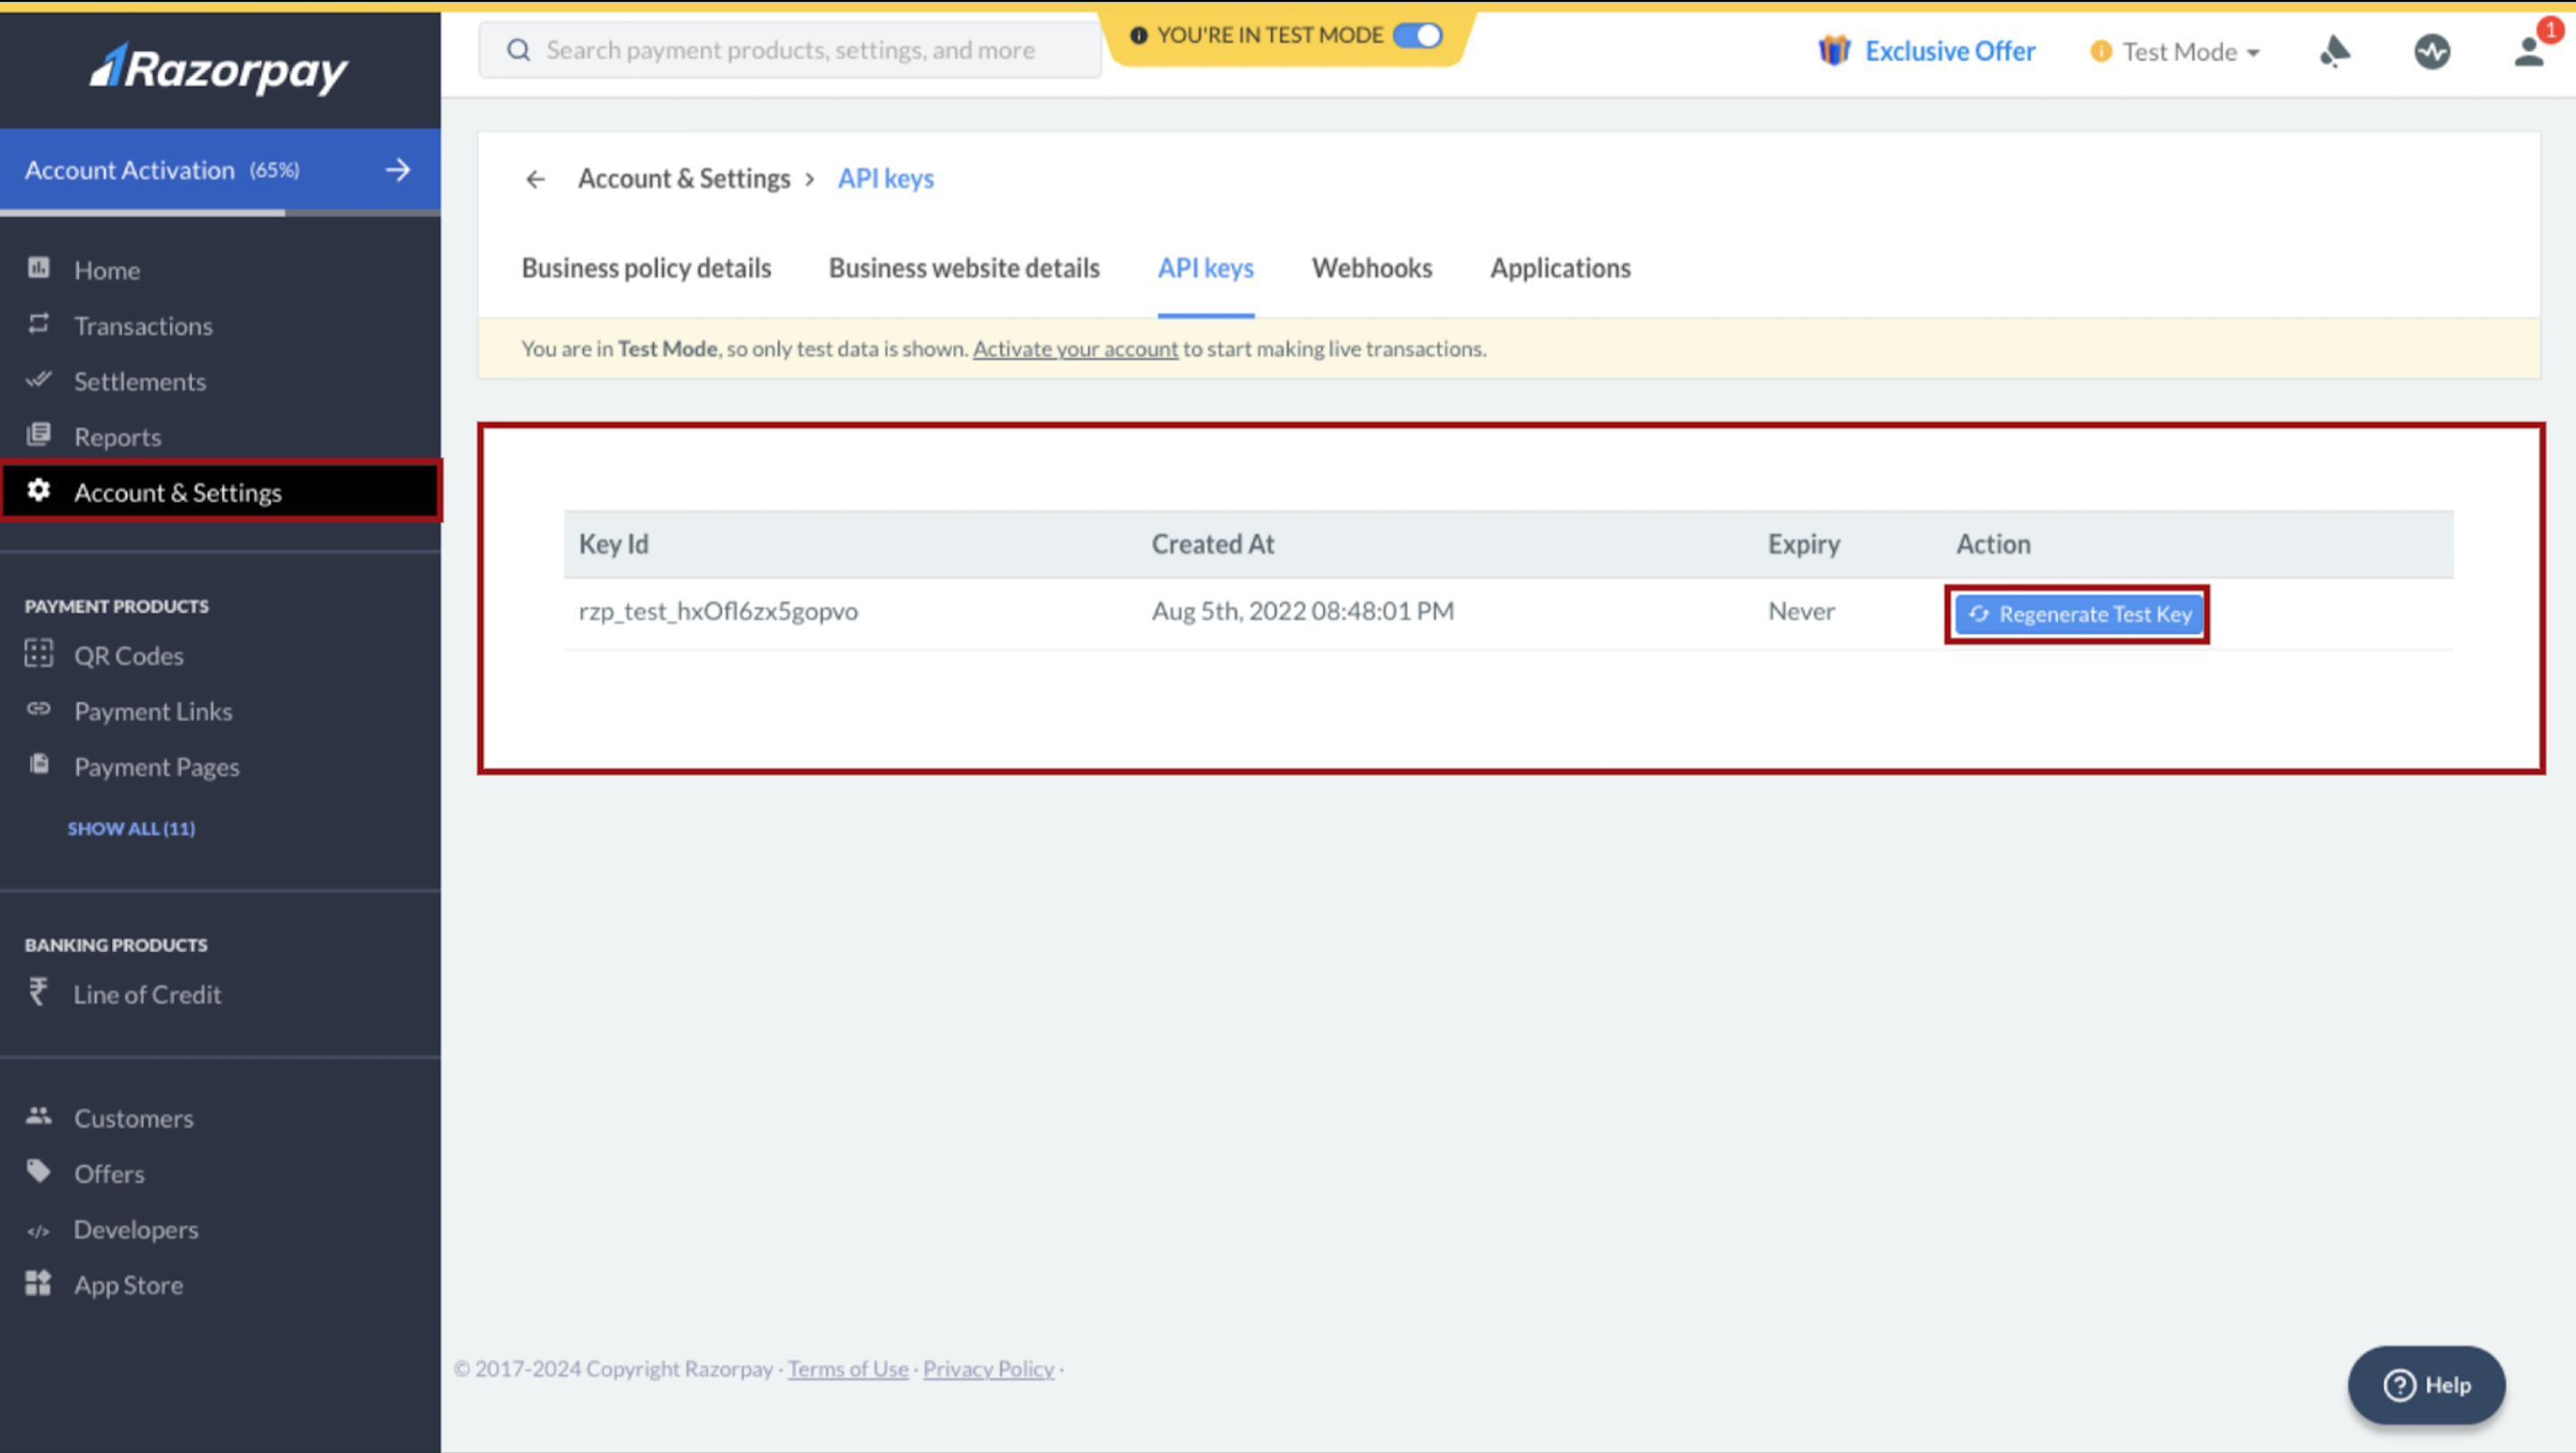Screen dimensions: 2576x1453
Task: Open the user profile icon with notification badge
Action: click(2529, 51)
